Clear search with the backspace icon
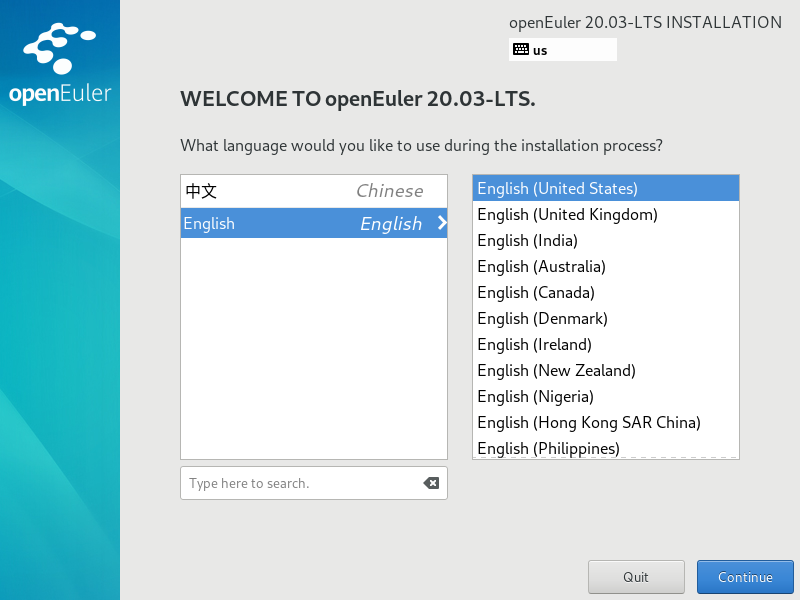This screenshot has height=600, width=800. click(x=431, y=483)
